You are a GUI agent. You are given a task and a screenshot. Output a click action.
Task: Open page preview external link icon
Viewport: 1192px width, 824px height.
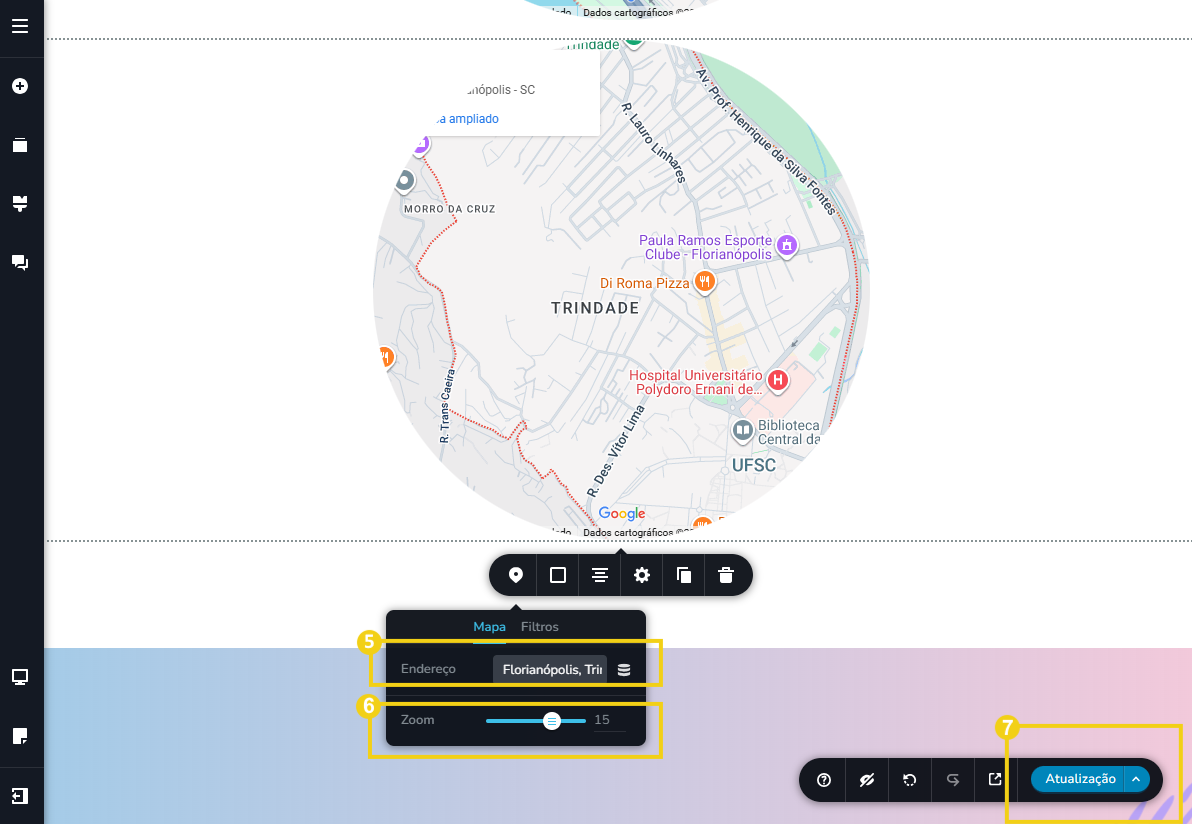(x=995, y=780)
